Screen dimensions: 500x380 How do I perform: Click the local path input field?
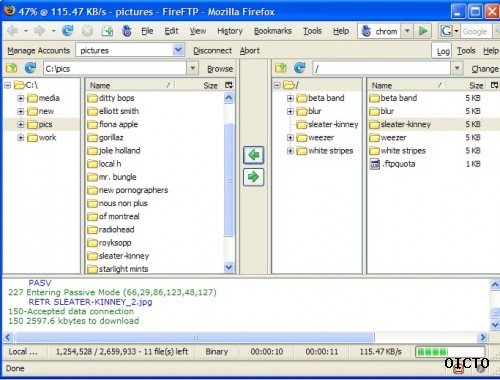[x=115, y=68]
